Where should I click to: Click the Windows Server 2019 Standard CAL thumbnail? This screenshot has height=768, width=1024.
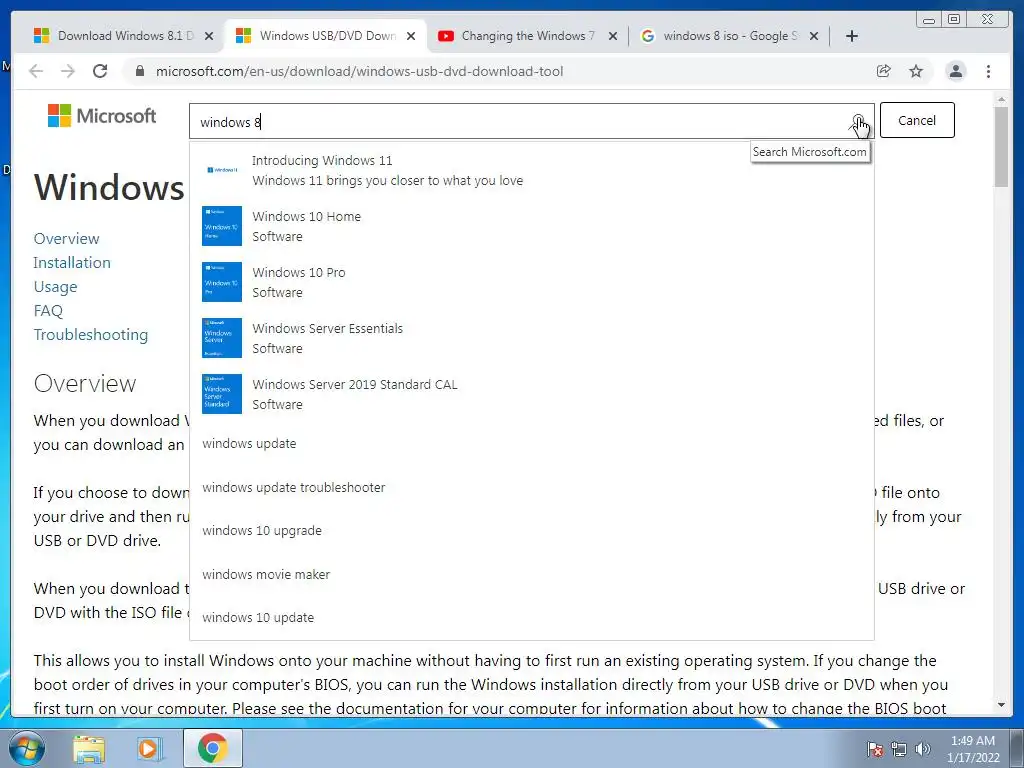coord(222,394)
